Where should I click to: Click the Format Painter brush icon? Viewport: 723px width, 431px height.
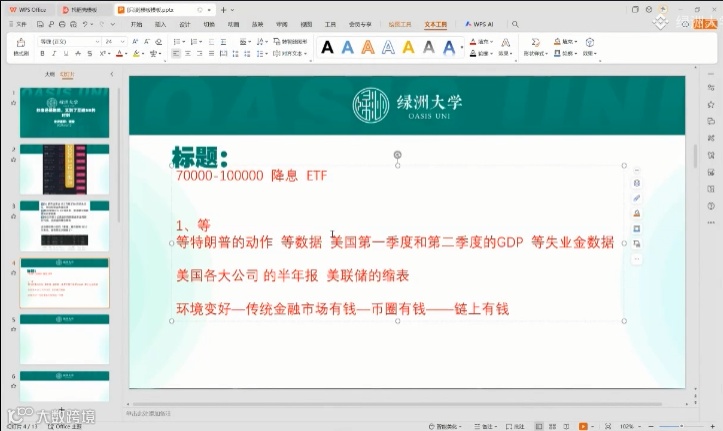(x=21, y=43)
